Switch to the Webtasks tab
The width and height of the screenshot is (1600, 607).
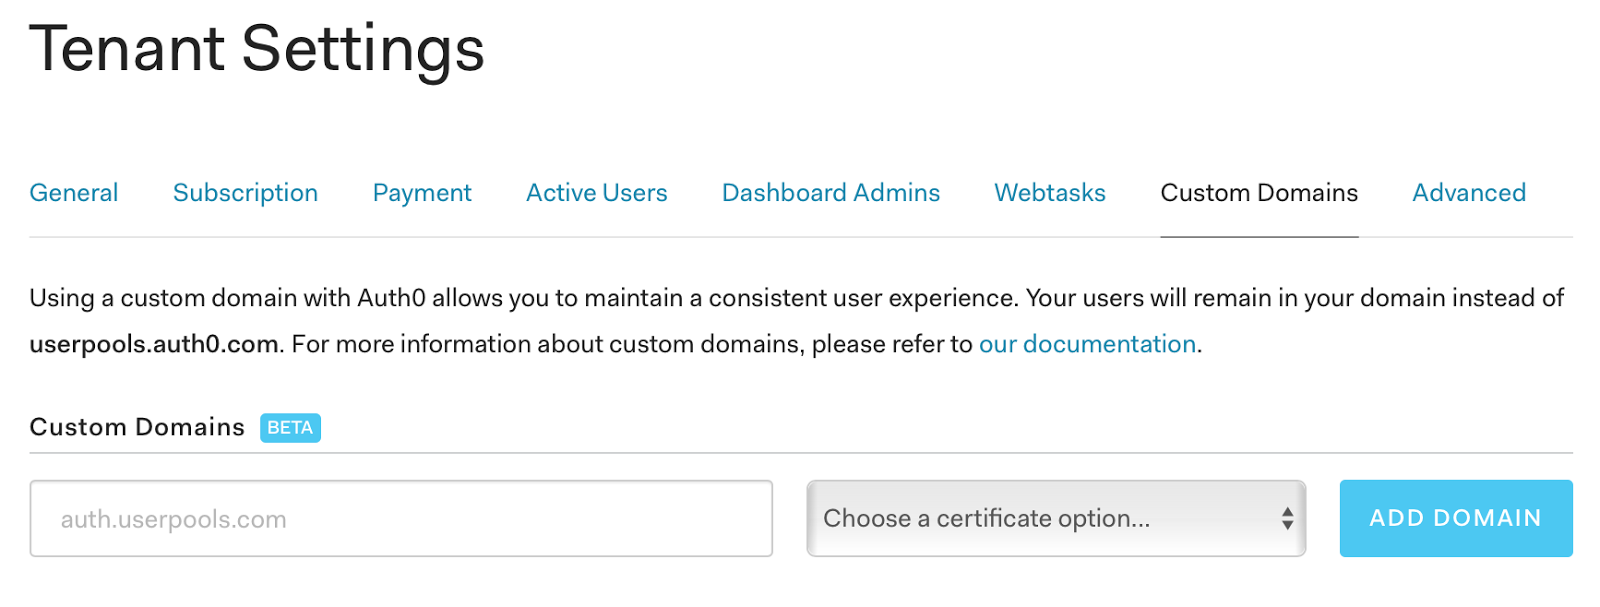(x=1050, y=193)
